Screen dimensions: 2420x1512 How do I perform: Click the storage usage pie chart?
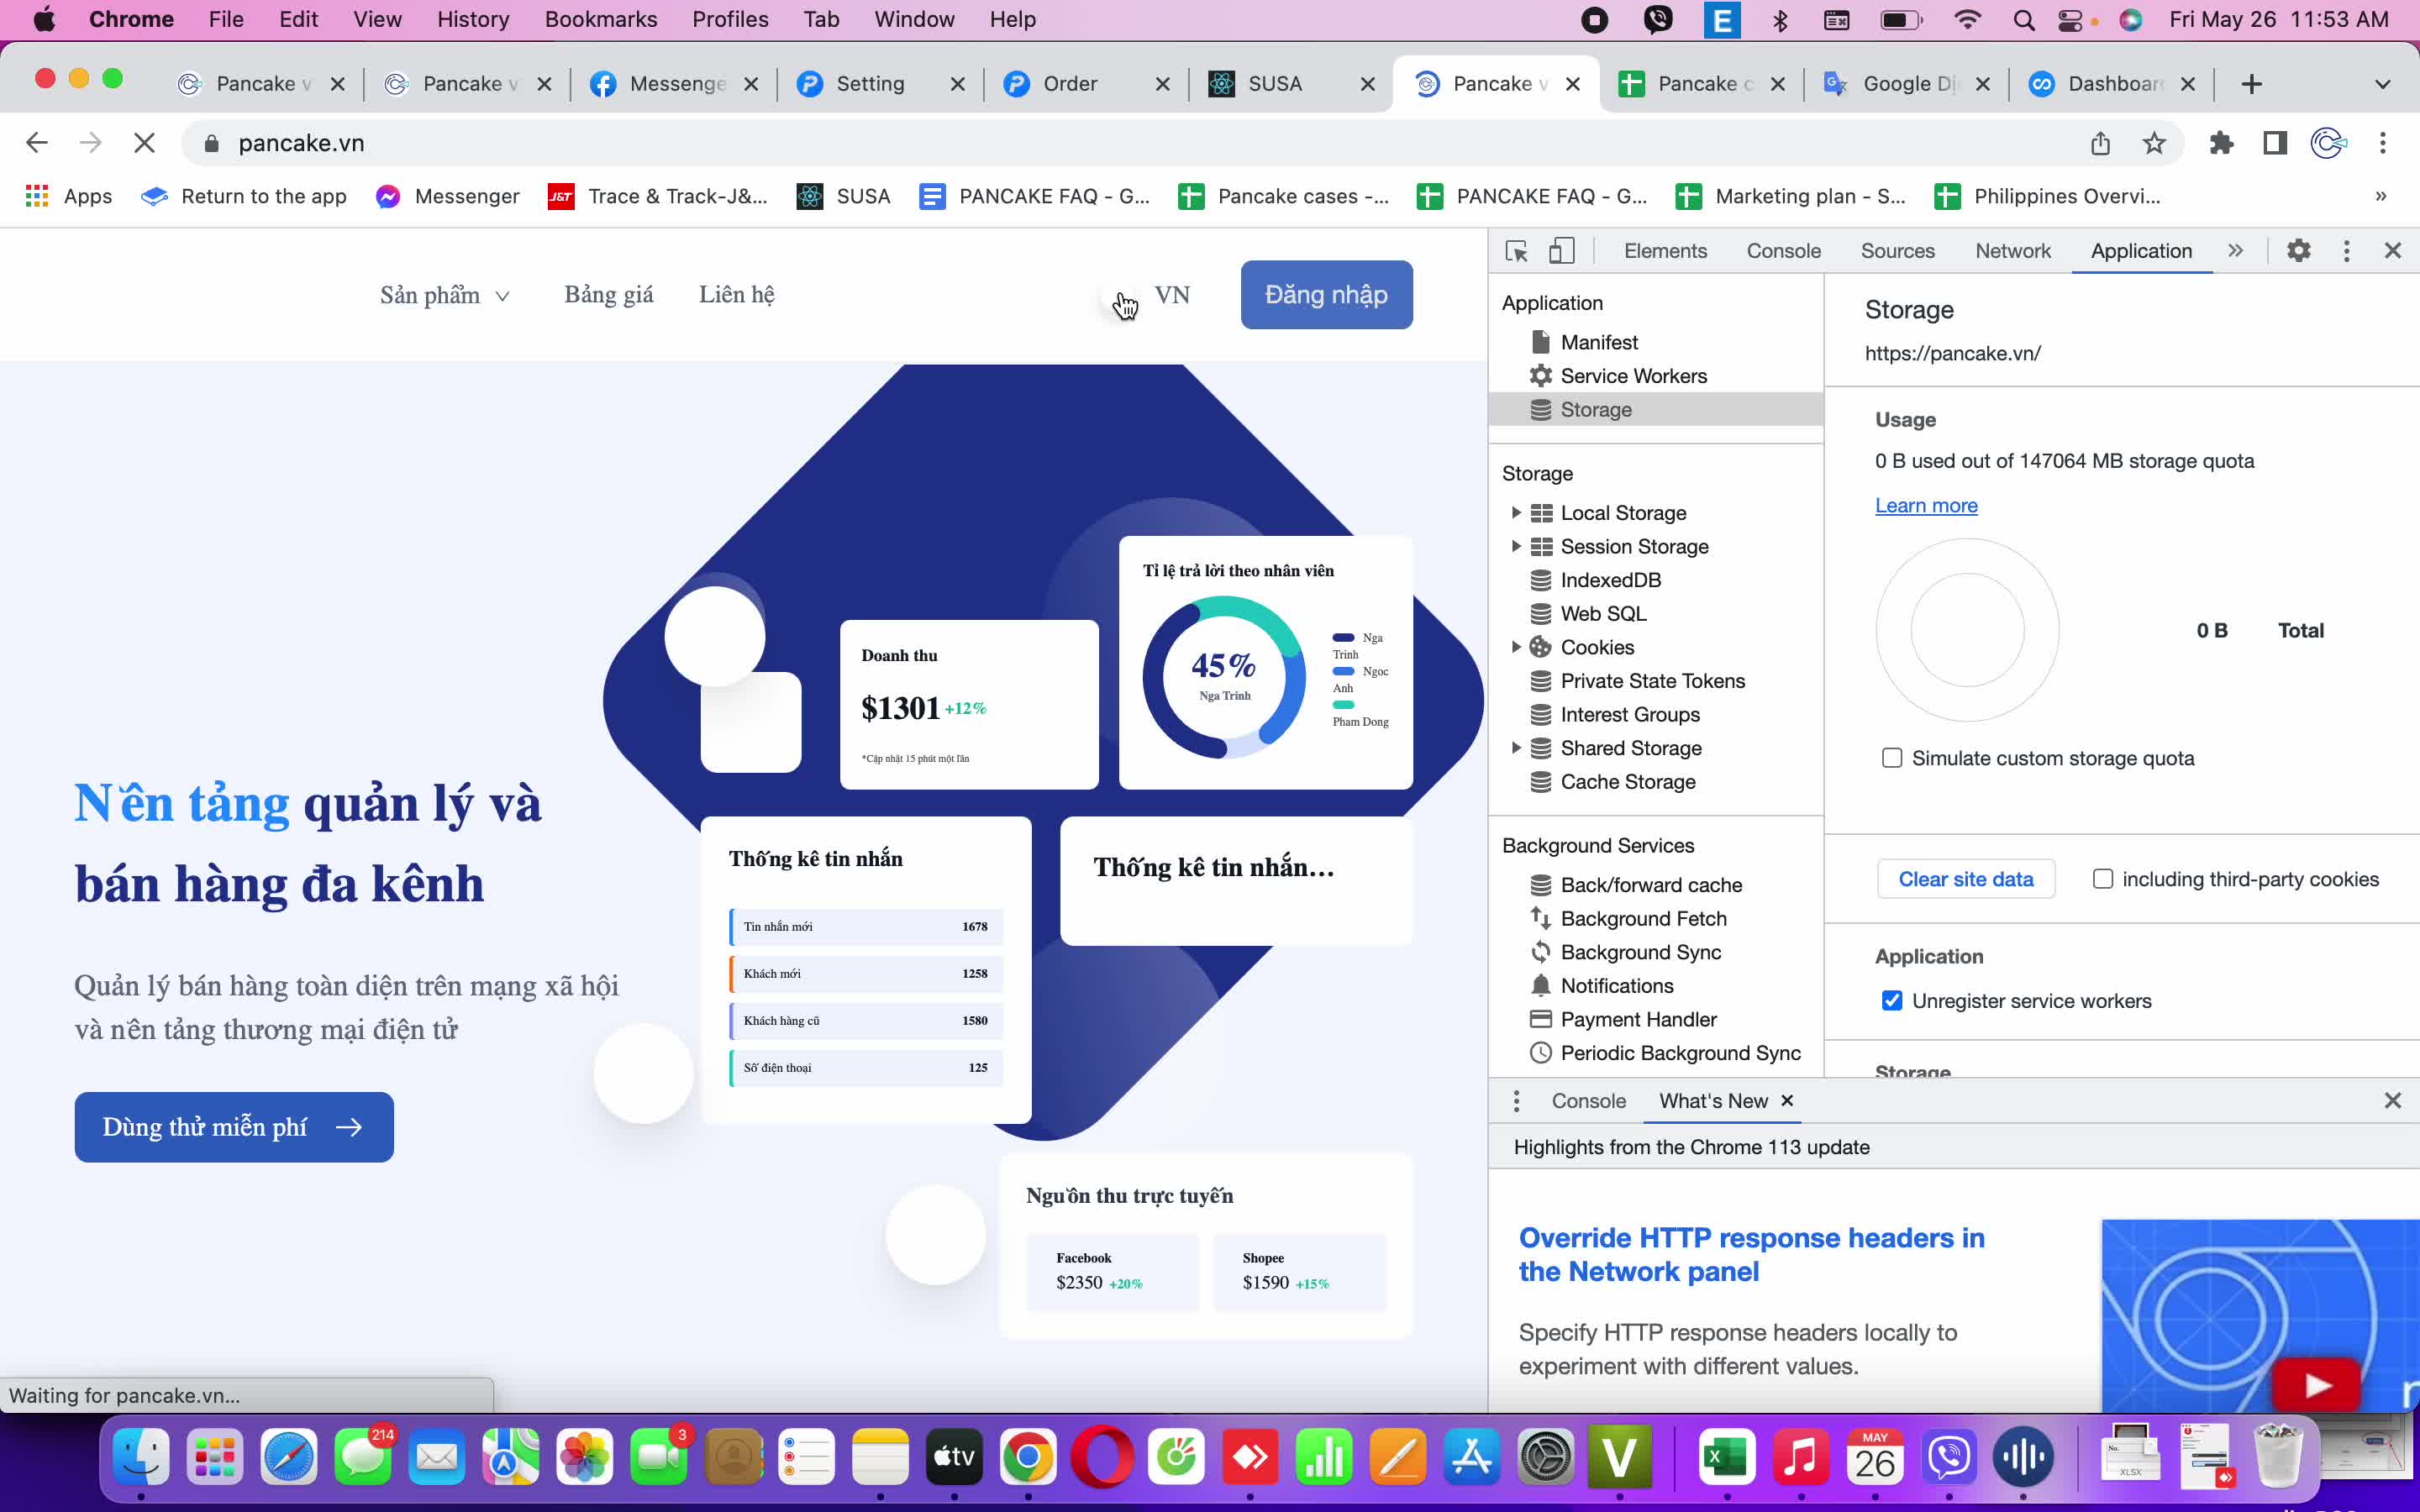[1967, 630]
